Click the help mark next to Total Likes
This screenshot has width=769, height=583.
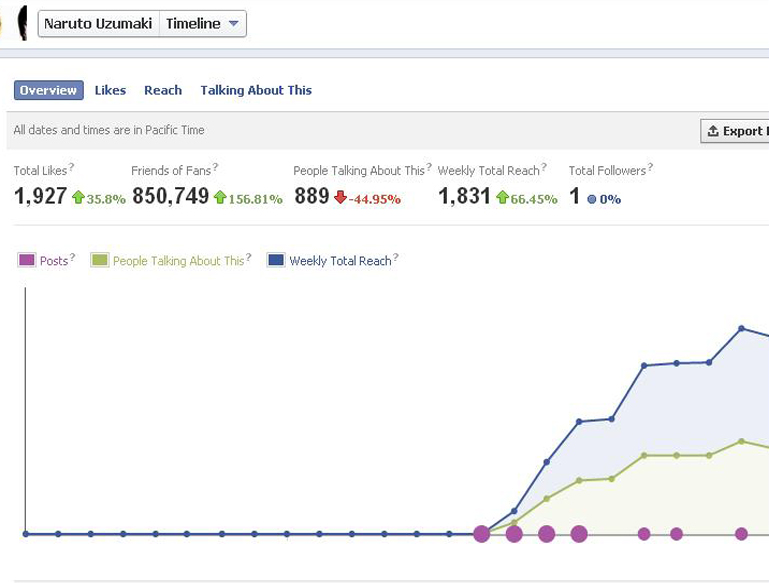71,167
